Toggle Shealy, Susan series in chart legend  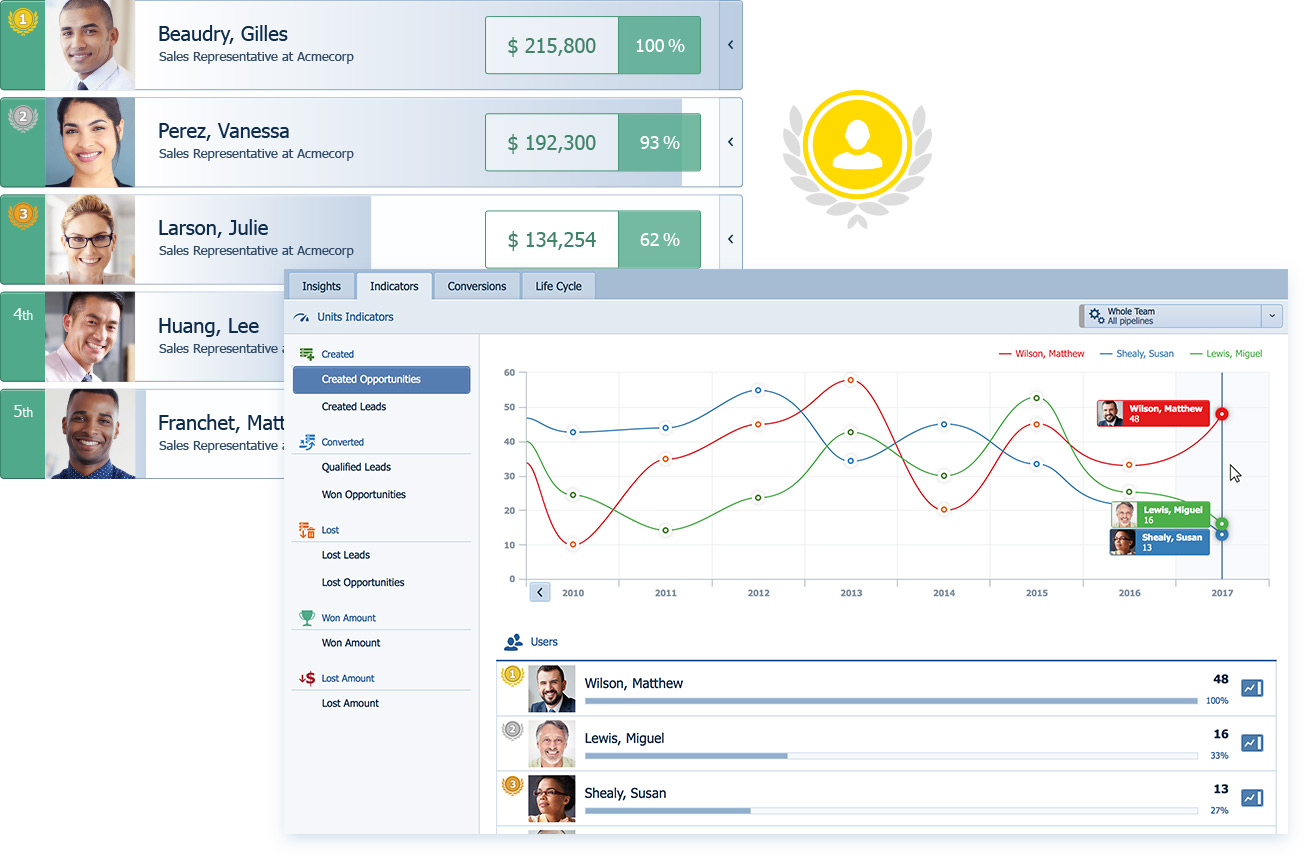point(1137,354)
